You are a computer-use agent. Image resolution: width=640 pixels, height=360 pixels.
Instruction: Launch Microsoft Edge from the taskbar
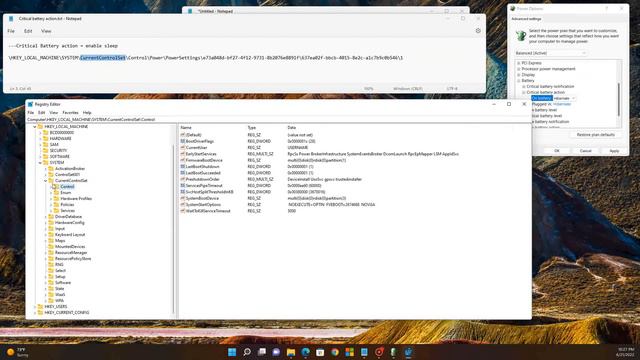tap(305, 352)
